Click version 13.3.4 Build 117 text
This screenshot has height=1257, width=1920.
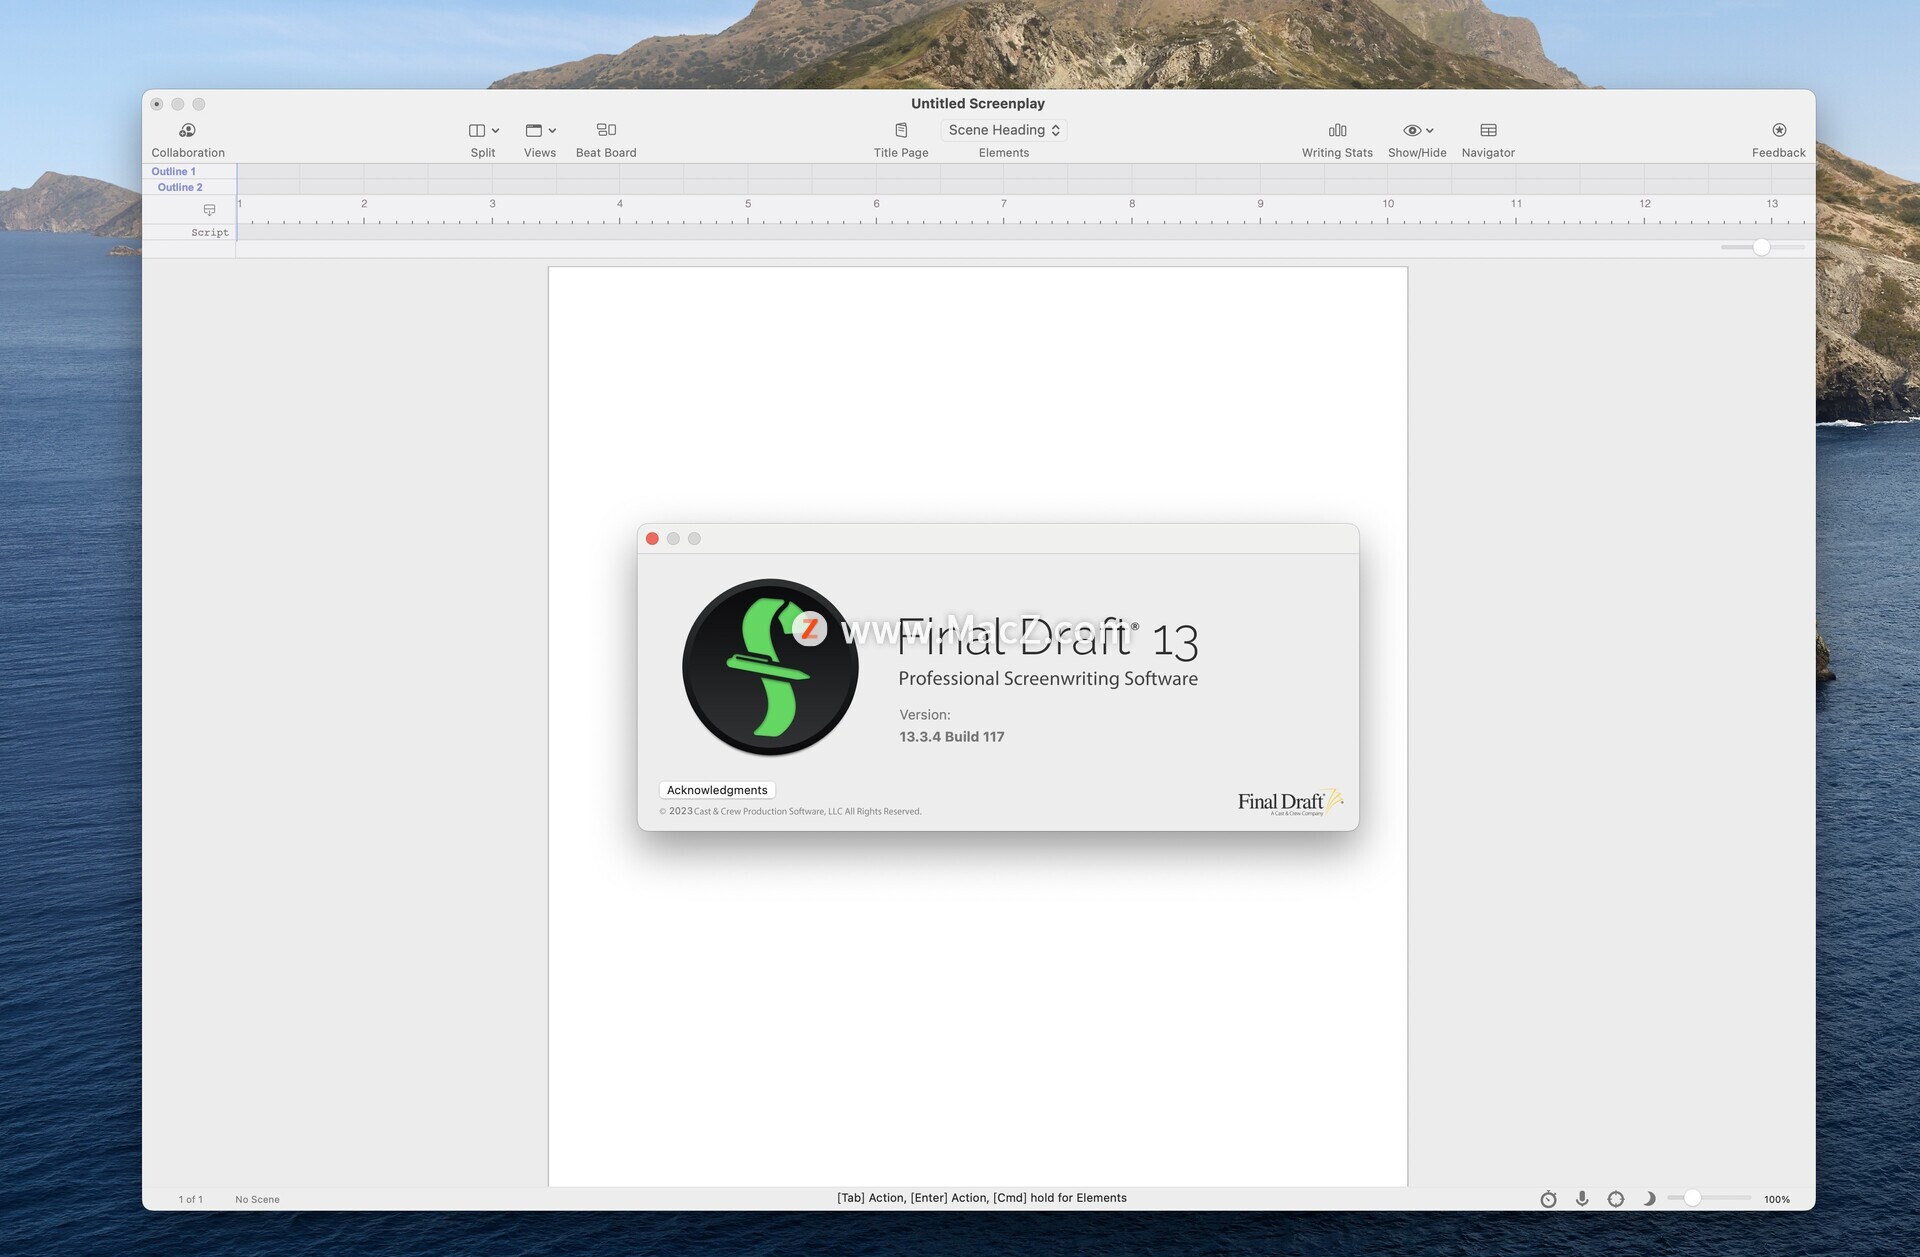pyautogui.click(x=952, y=737)
